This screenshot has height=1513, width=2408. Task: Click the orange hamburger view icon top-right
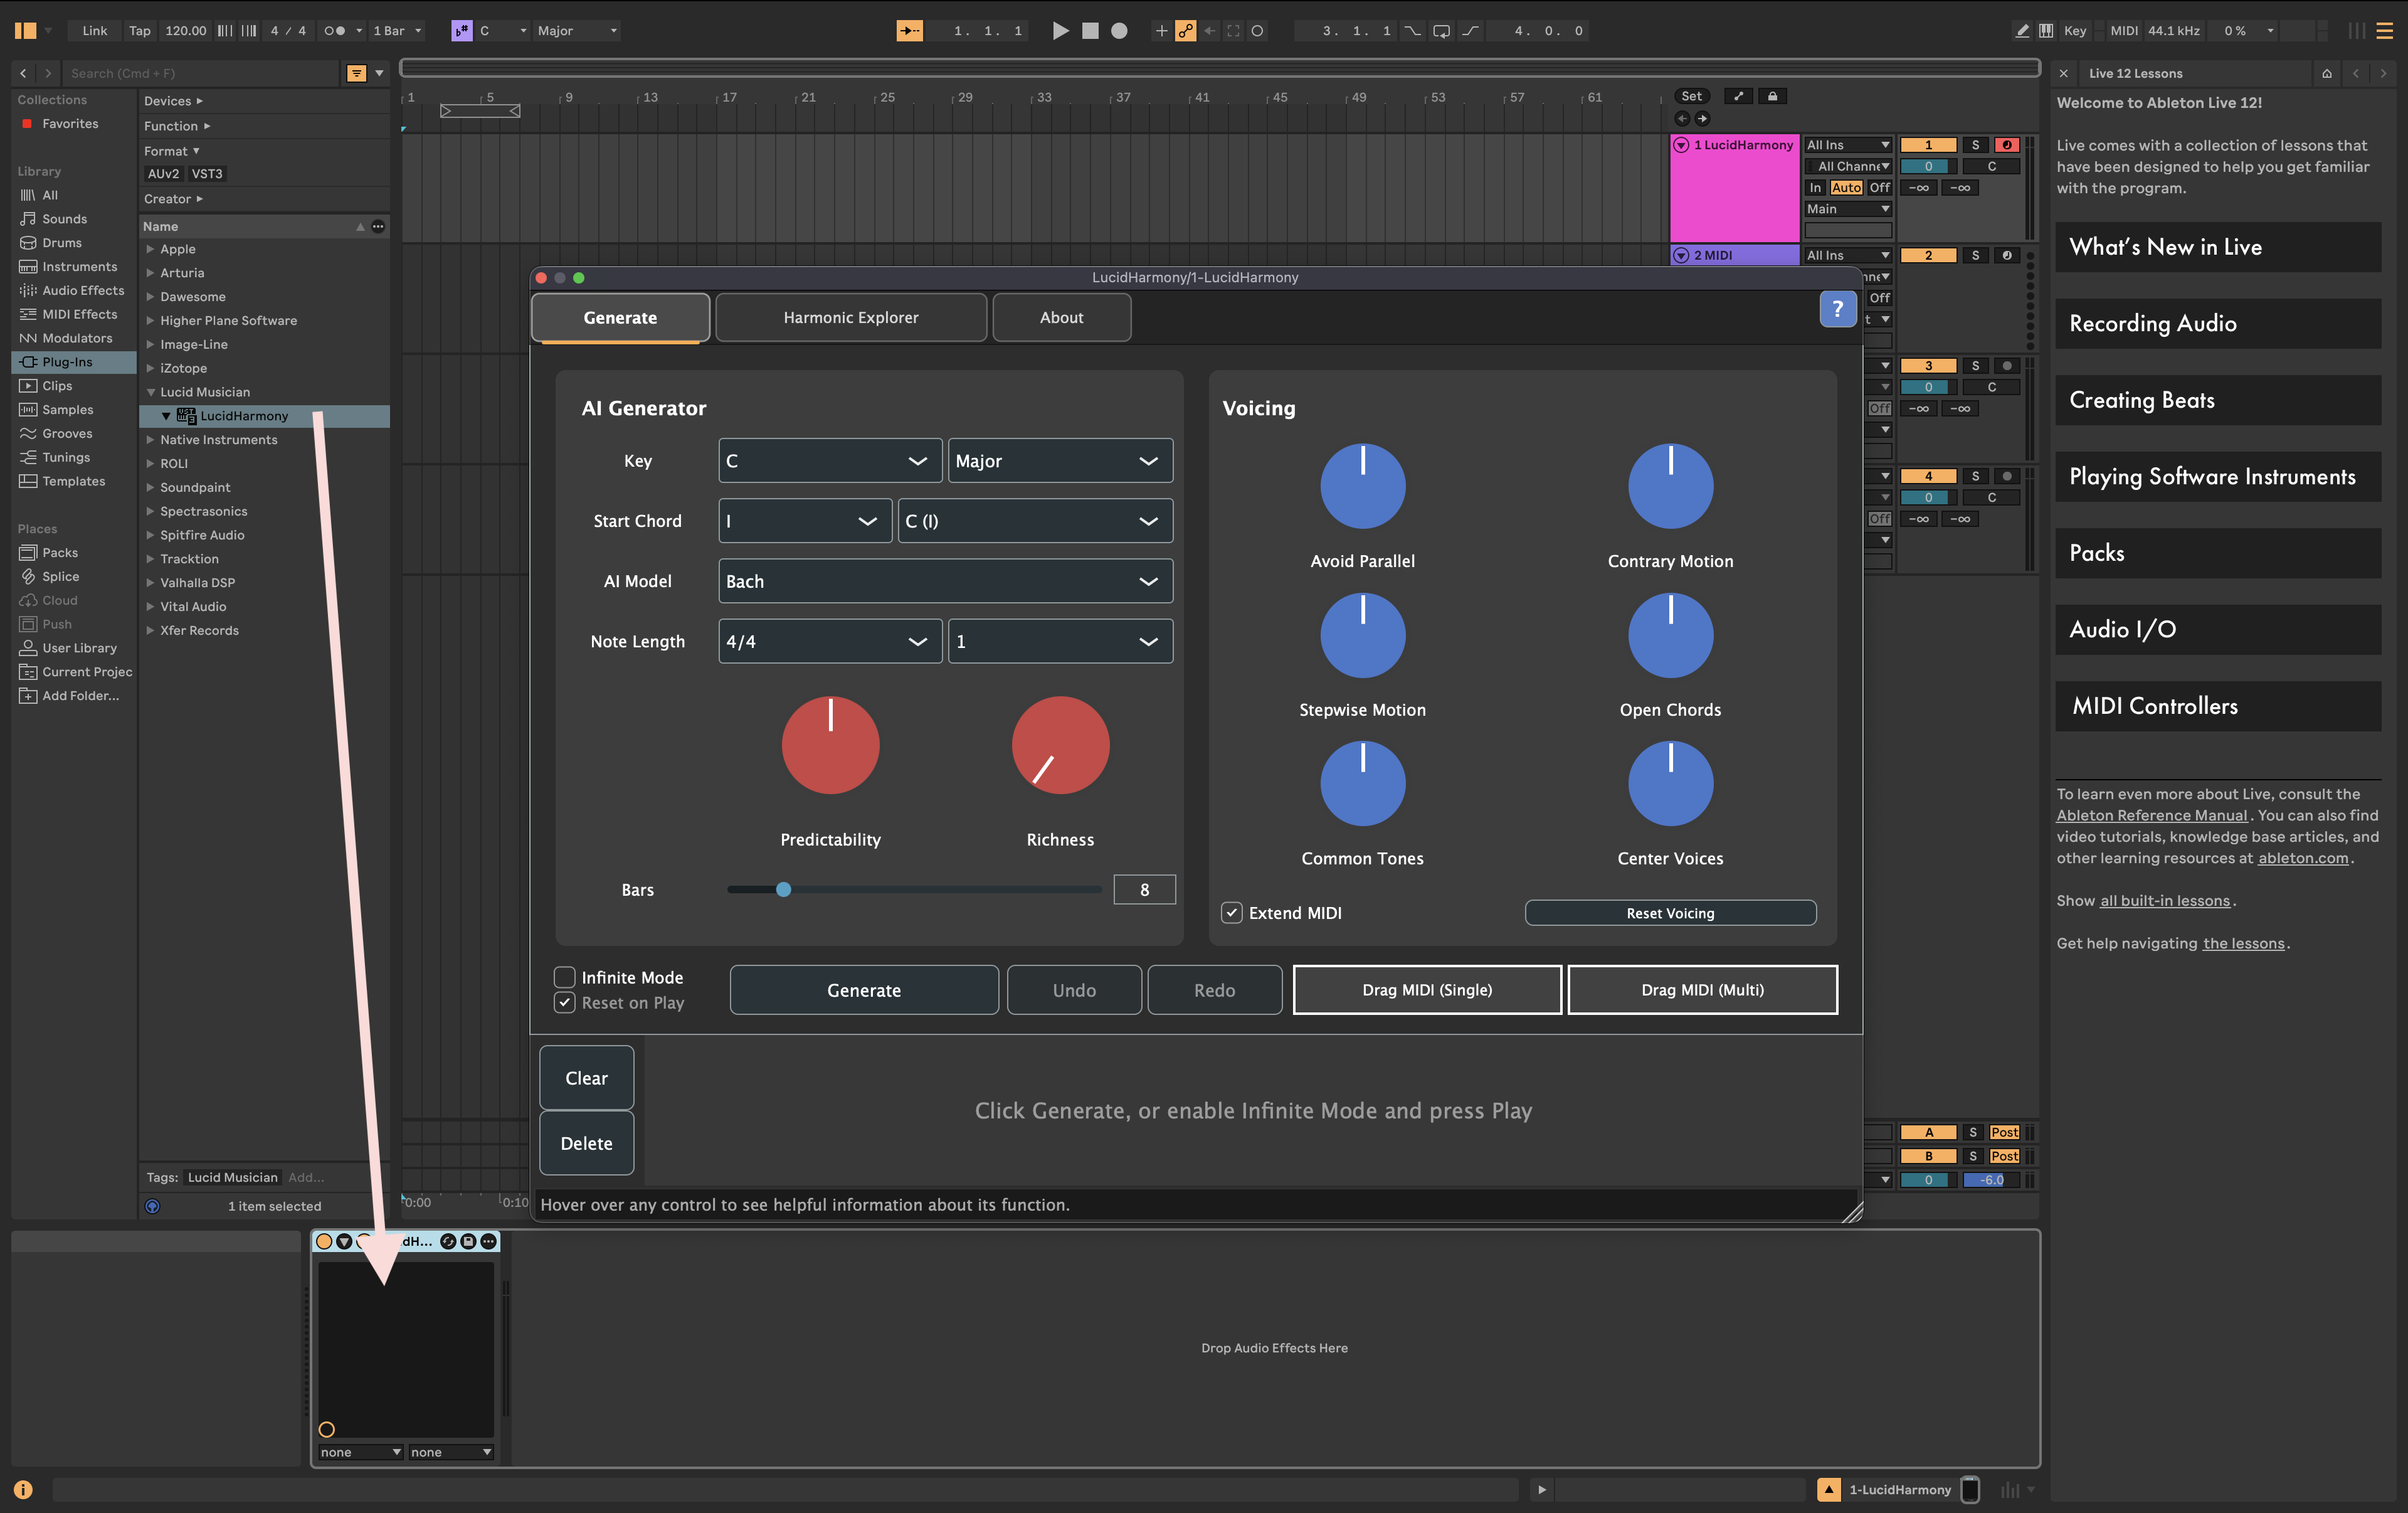2384,31
